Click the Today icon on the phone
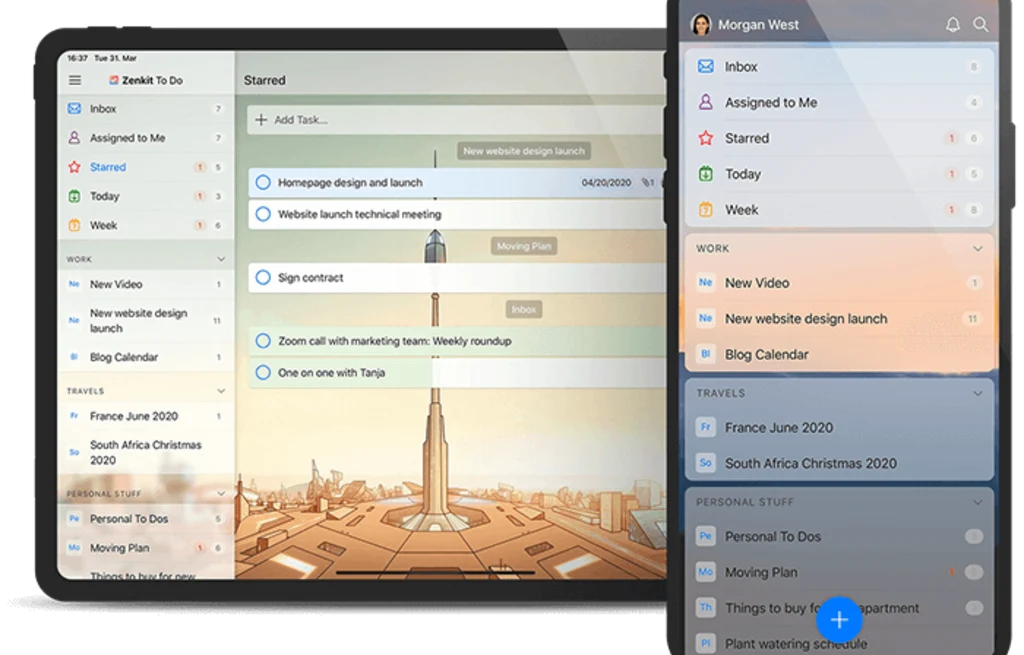This screenshot has height=655, width=1024. (x=706, y=174)
